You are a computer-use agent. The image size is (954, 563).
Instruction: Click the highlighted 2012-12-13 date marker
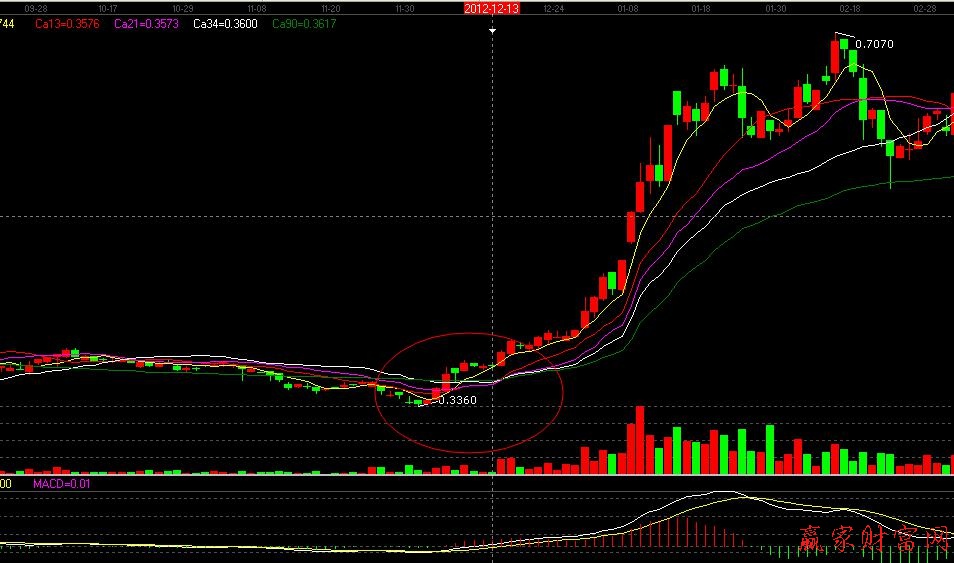coord(492,7)
